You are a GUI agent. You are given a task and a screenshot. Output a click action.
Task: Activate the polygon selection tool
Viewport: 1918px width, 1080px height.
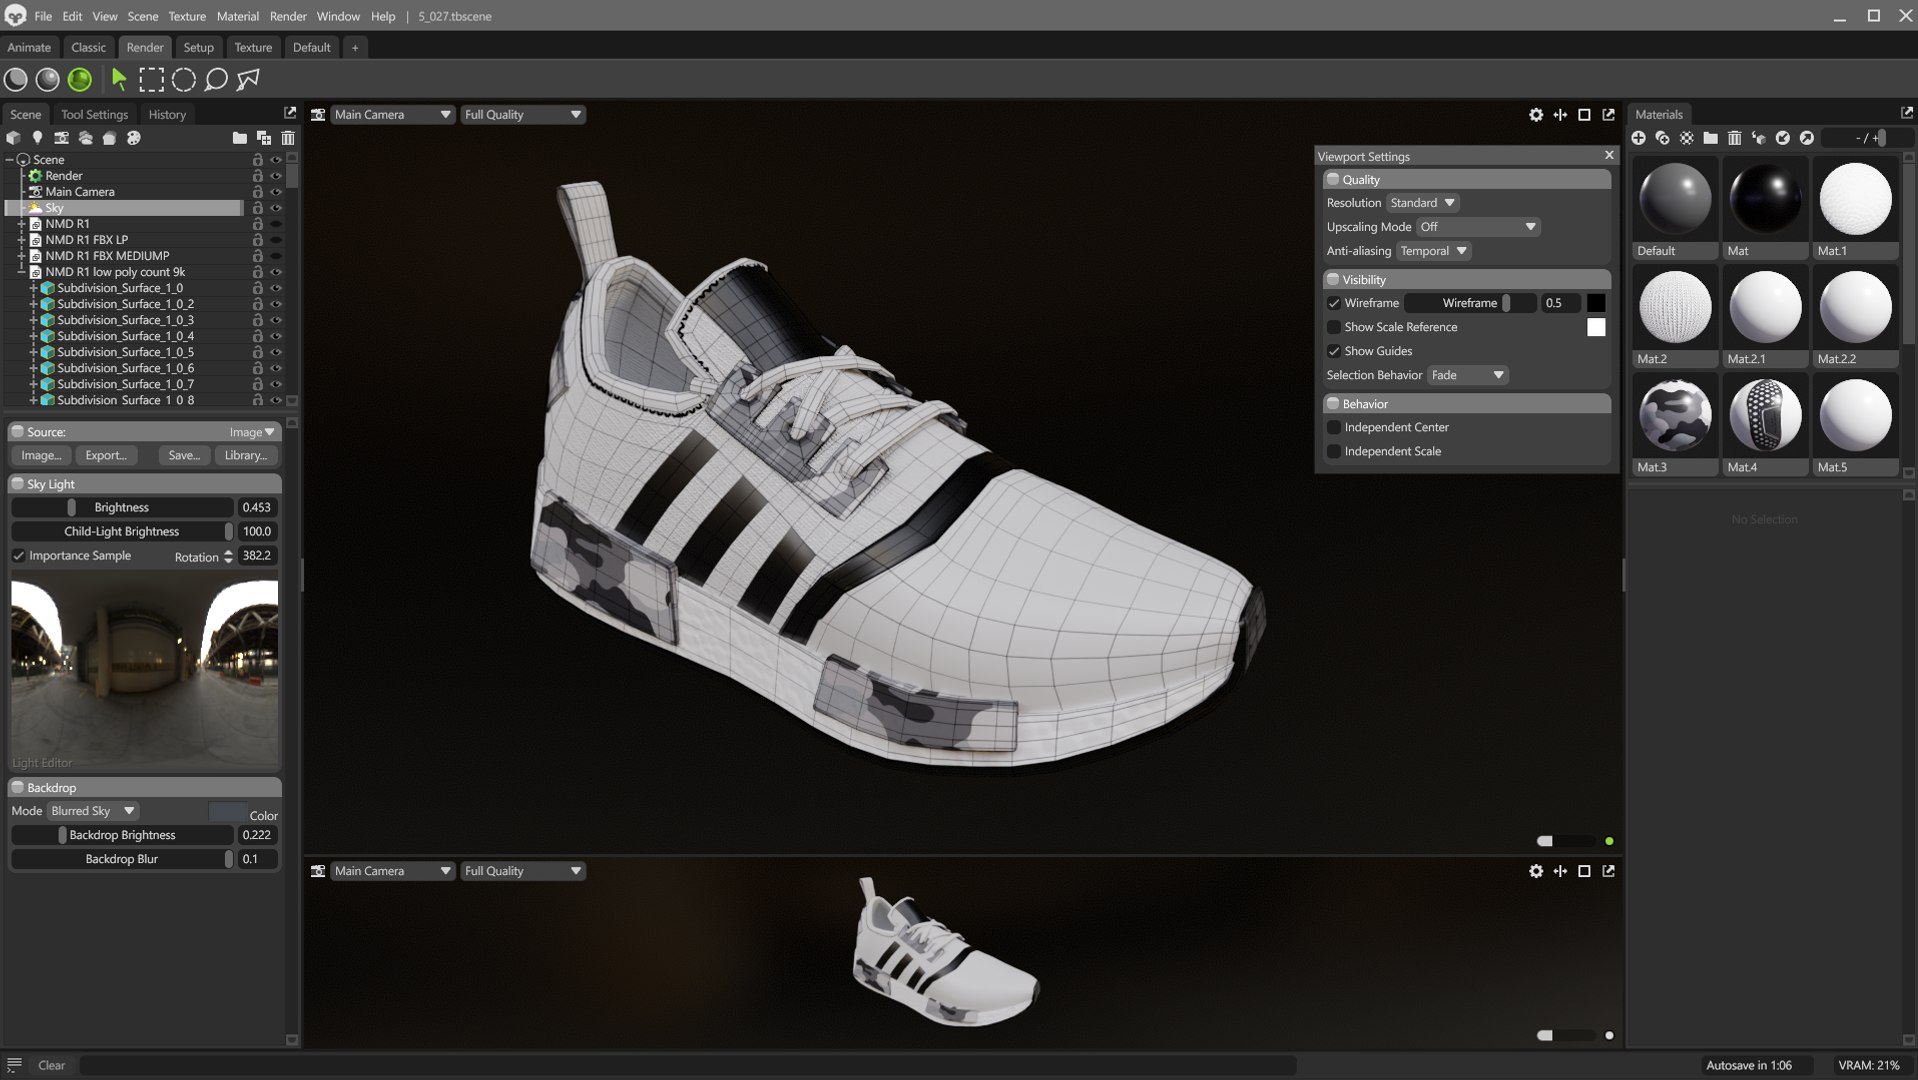(247, 79)
